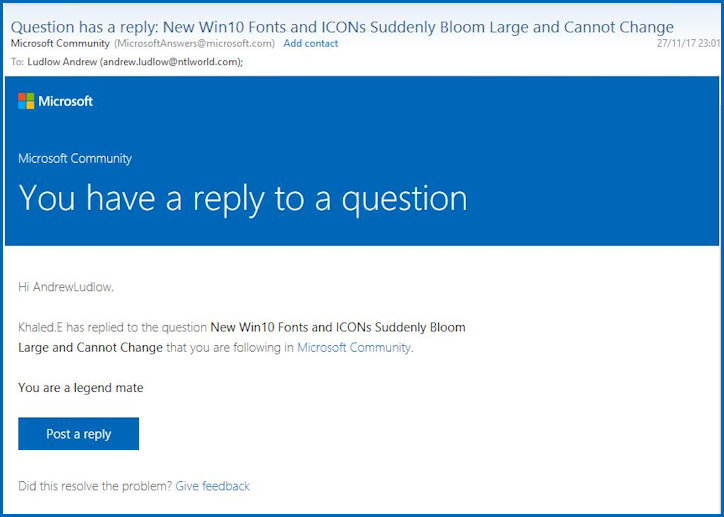The height and width of the screenshot is (517, 724).
Task: Click sender name Microsoft Community in email header
Action: pos(59,44)
